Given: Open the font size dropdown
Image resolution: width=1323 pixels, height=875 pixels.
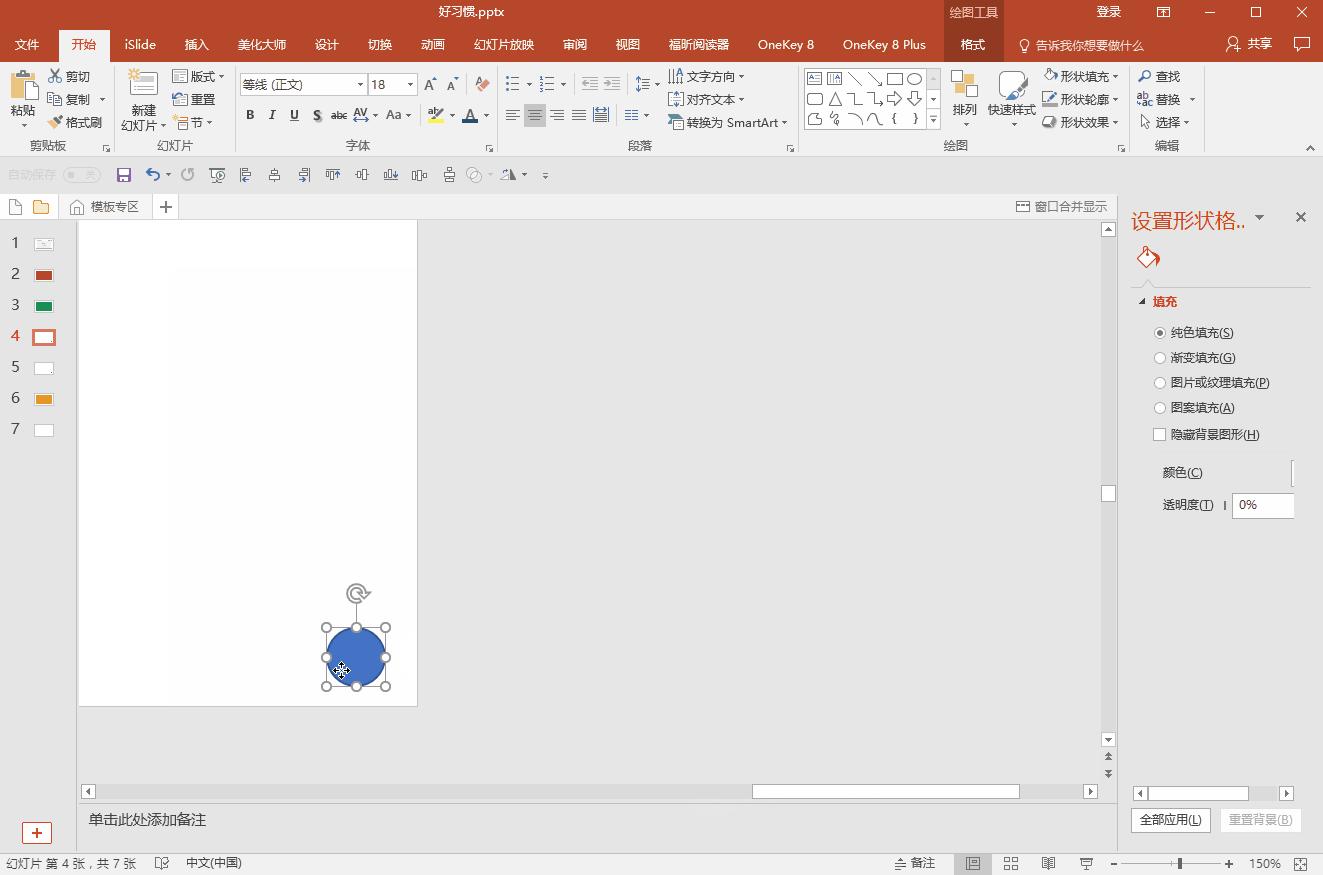Looking at the screenshot, I should point(410,85).
